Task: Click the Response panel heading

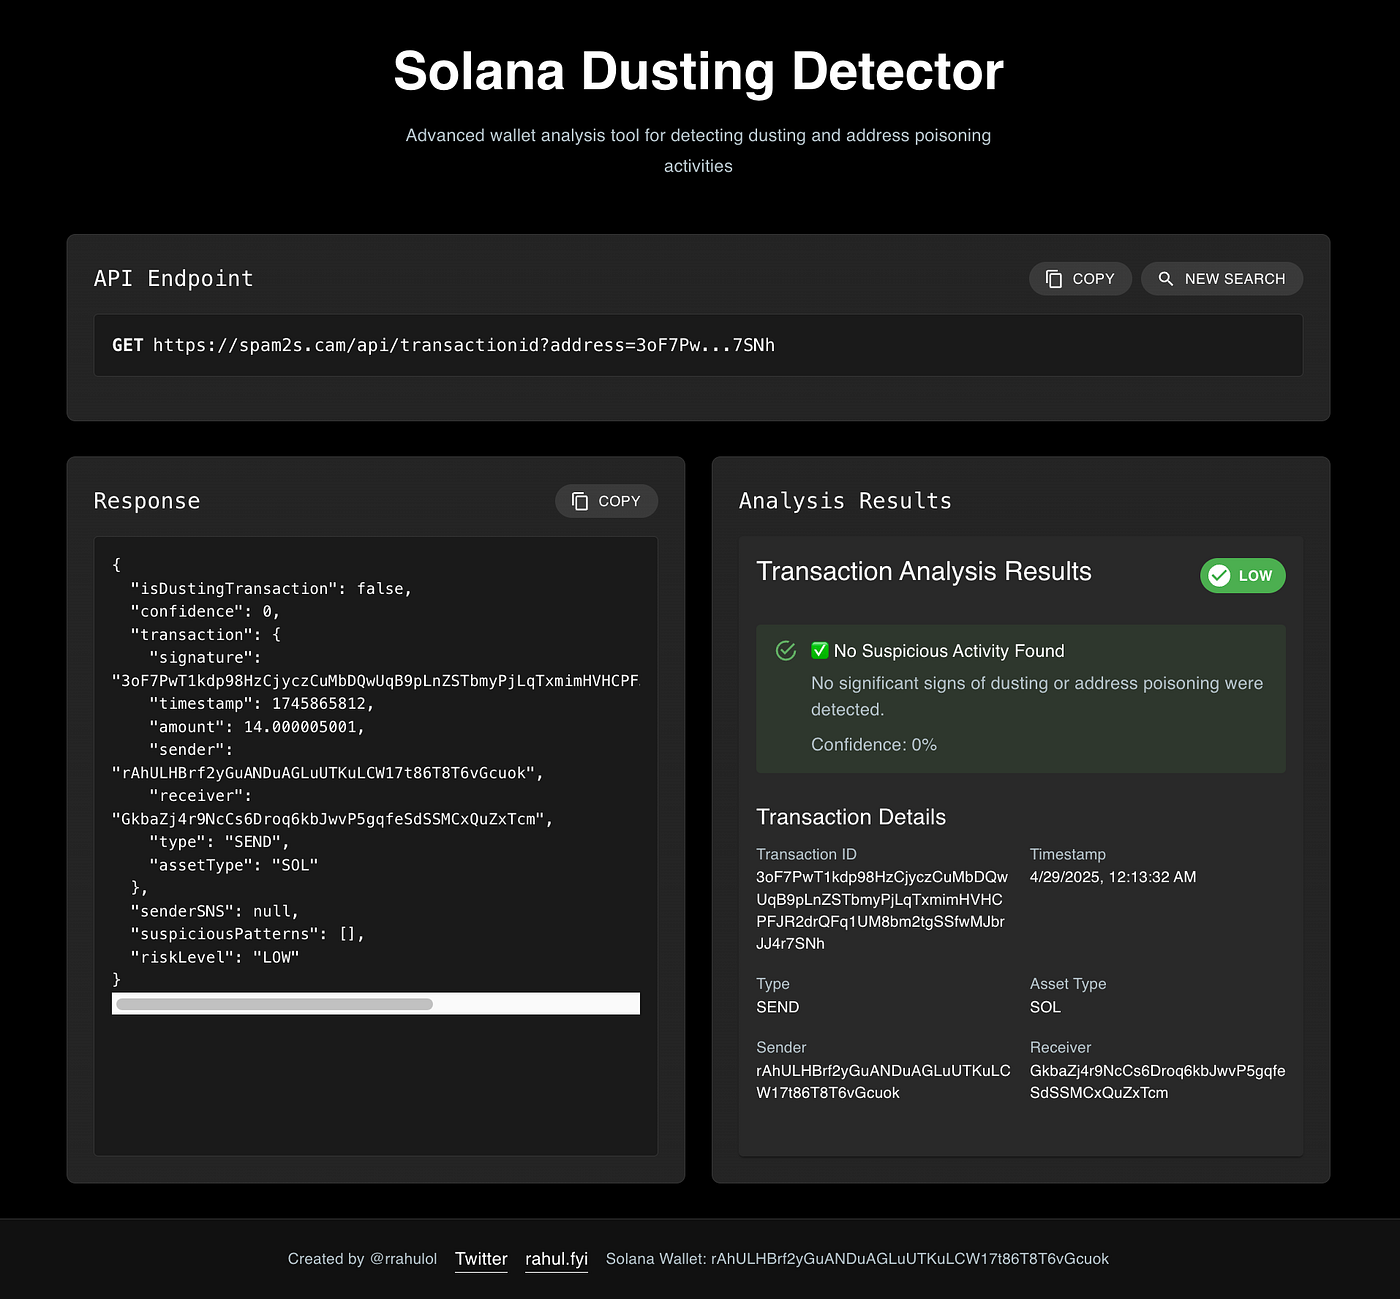Action: coord(147,501)
